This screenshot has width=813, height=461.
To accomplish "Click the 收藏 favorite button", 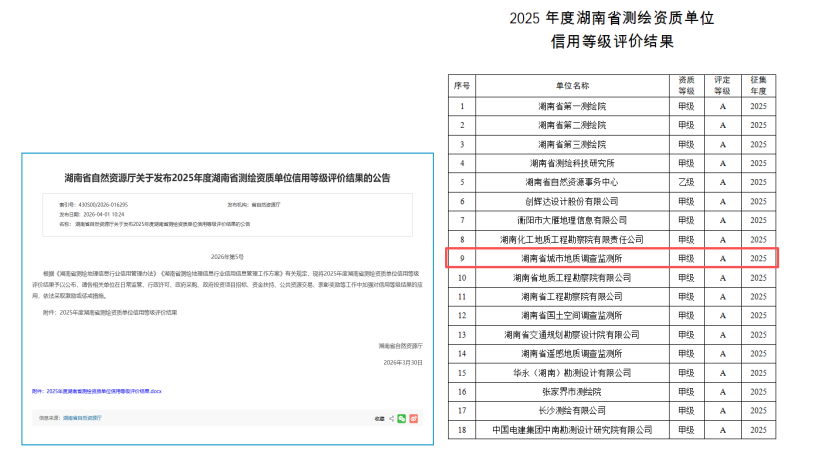I will (x=379, y=418).
